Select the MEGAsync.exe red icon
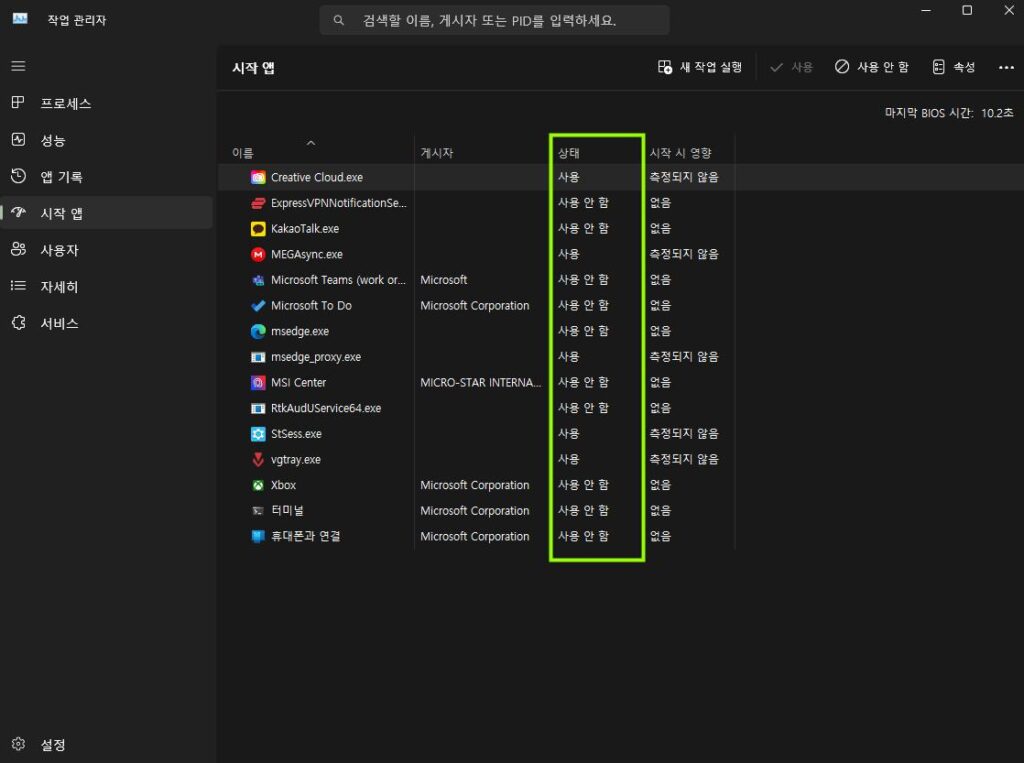Image resolution: width=1024 pixels, height=763 pixels. tap(258, 255)
